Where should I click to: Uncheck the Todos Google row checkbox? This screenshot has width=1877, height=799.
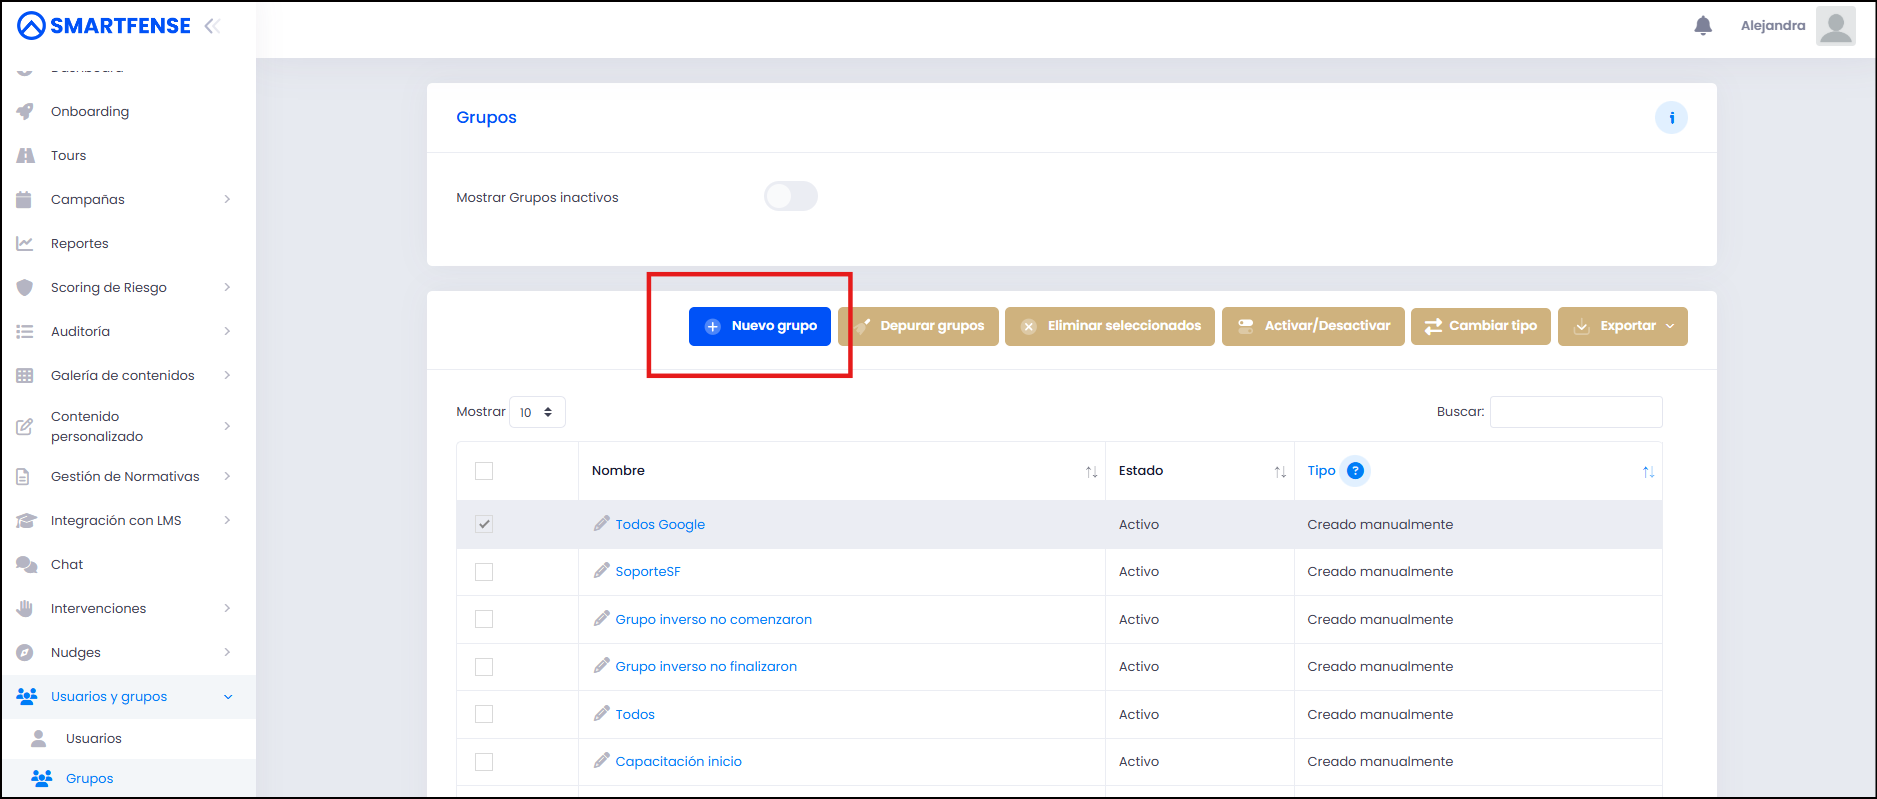[x=484, y=524]
